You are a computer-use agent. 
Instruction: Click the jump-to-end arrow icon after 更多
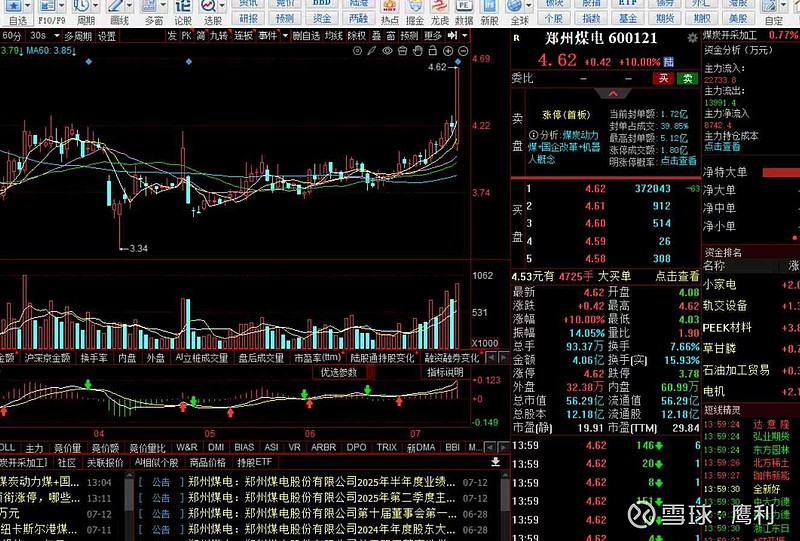452,36
